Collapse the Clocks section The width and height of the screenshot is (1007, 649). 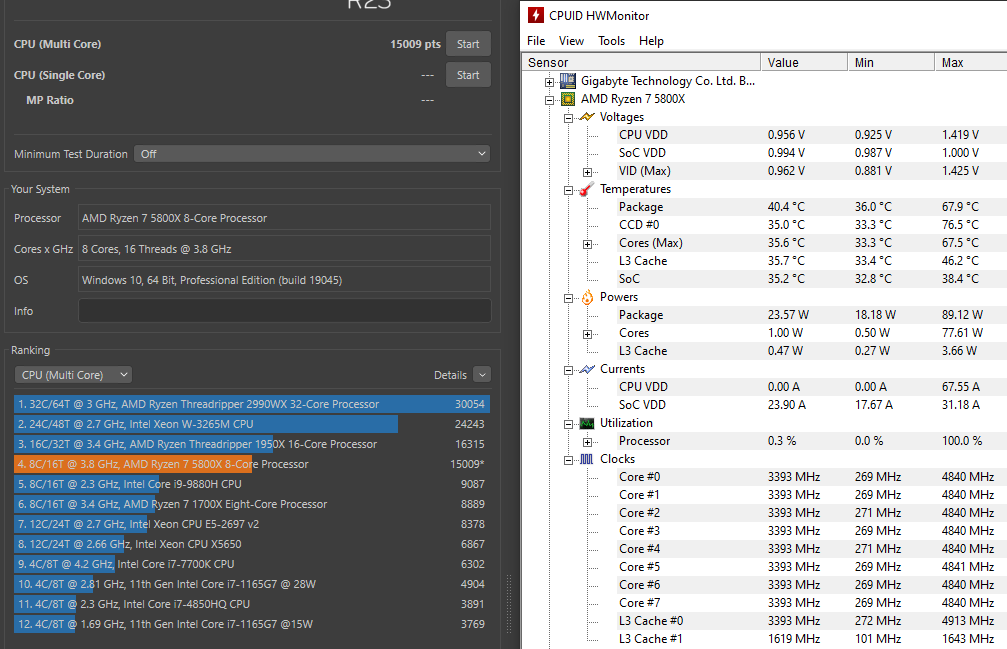(568, 460)
